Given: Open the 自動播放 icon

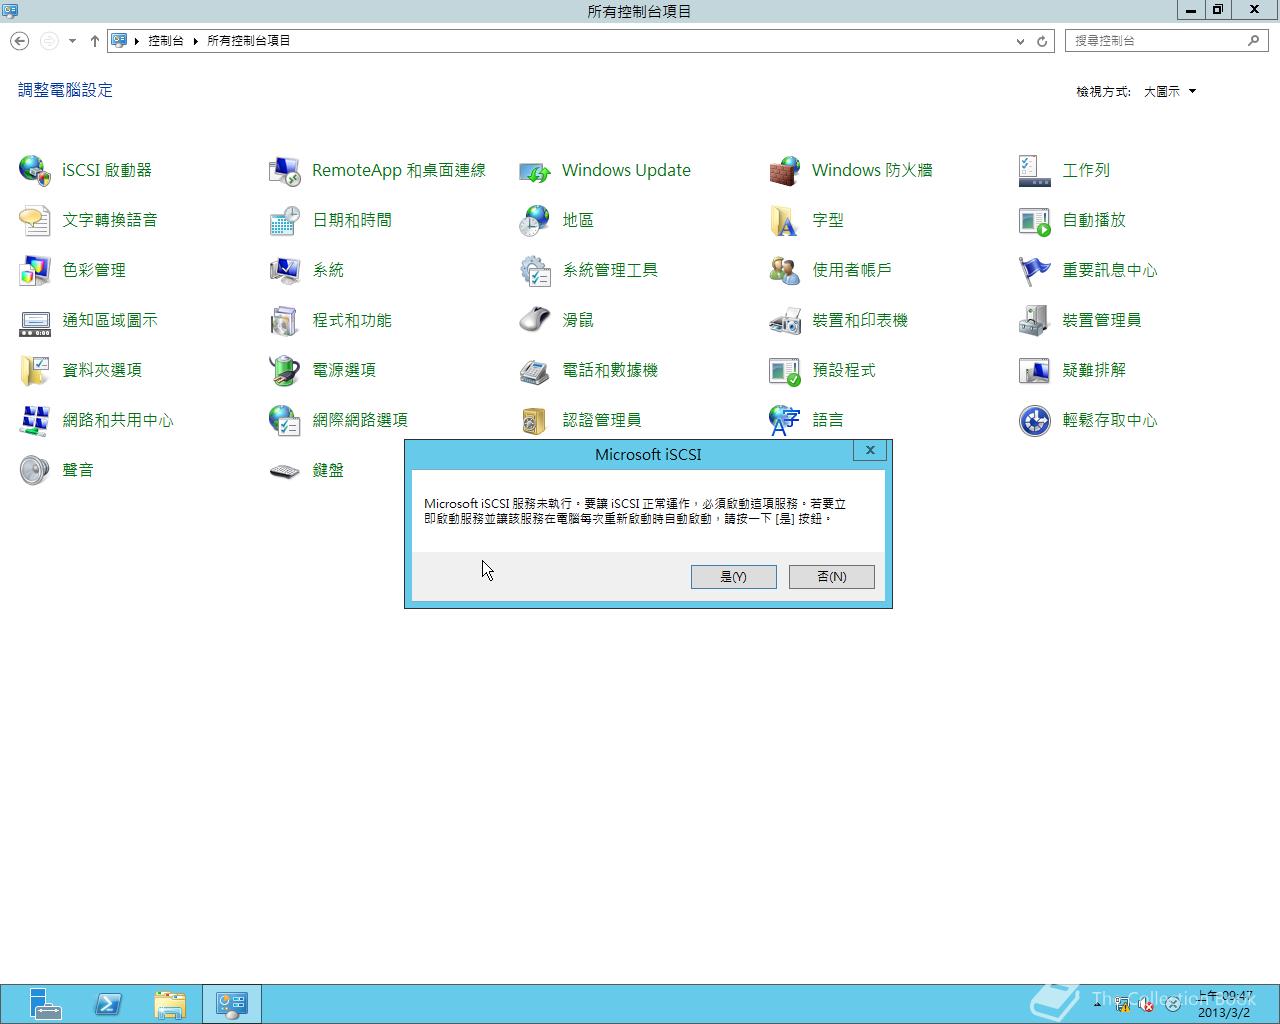Looking at the screenshot, I should click(x=1035, y=220).
